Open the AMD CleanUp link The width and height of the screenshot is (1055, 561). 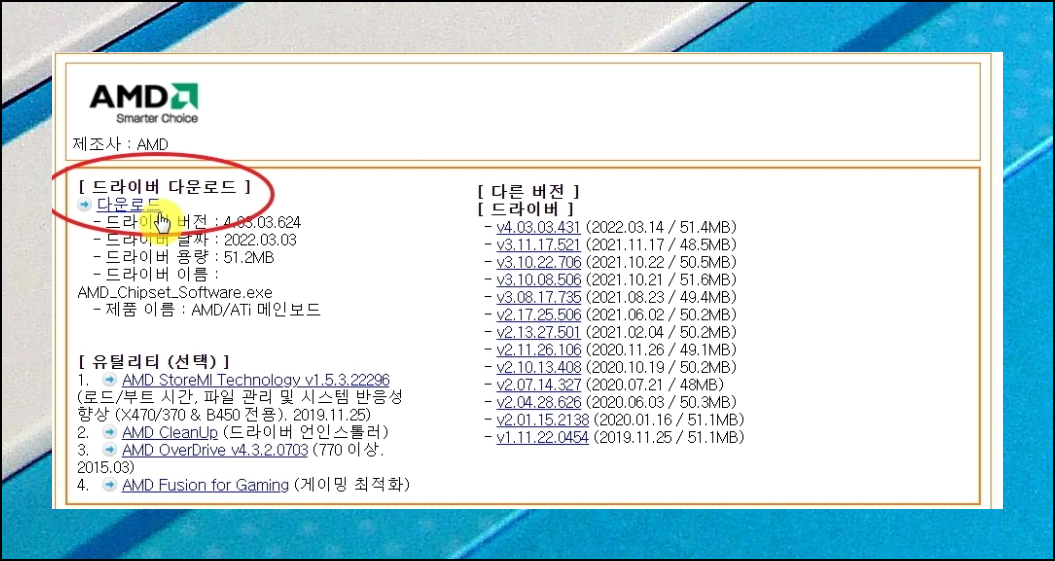pos(170,432)
